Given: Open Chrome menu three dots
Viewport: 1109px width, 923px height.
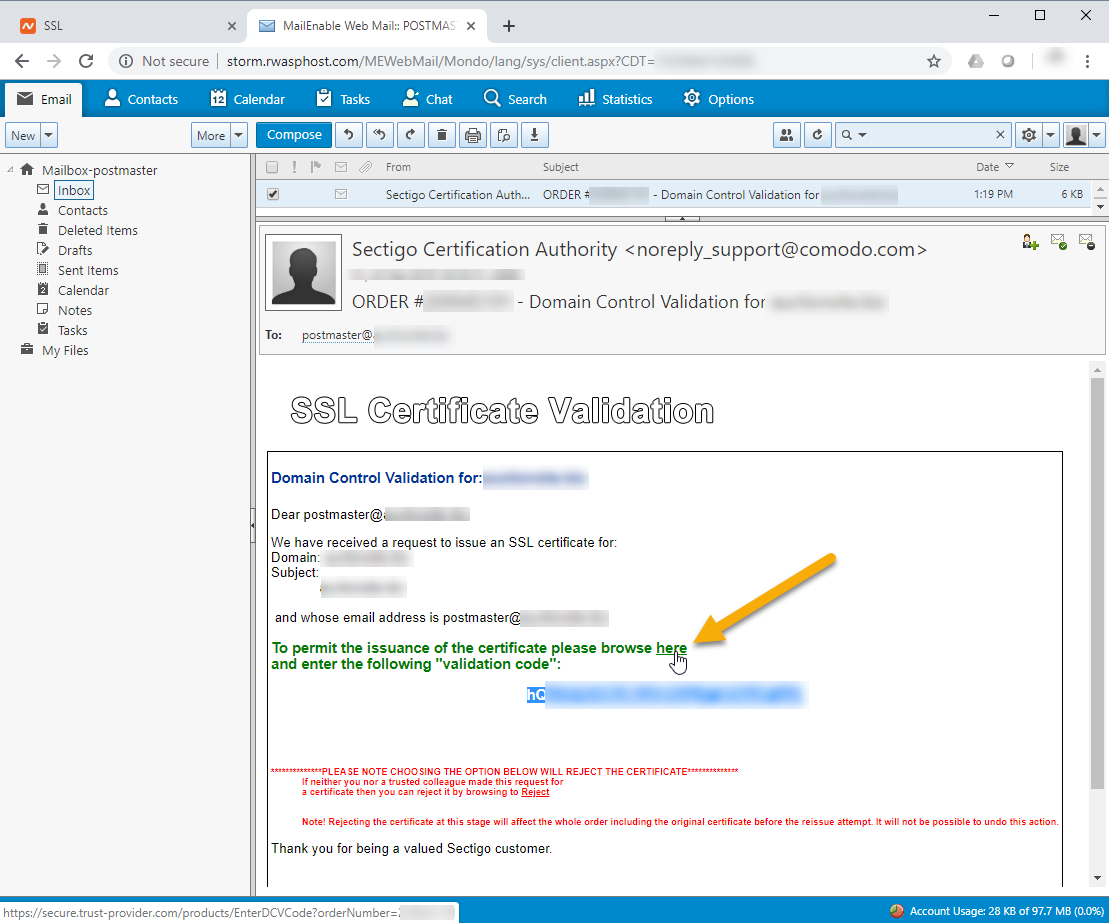Looking at the screenshot, I should 1088,62.
